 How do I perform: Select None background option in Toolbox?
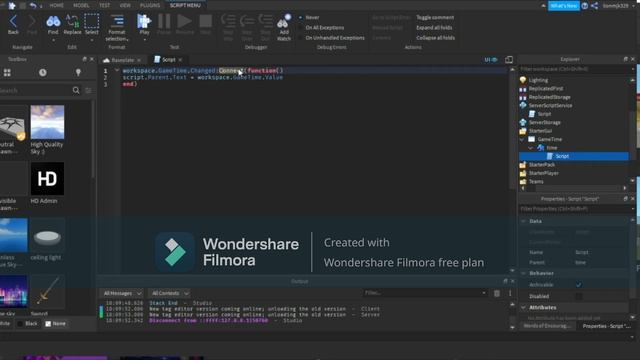pos(55,324)
